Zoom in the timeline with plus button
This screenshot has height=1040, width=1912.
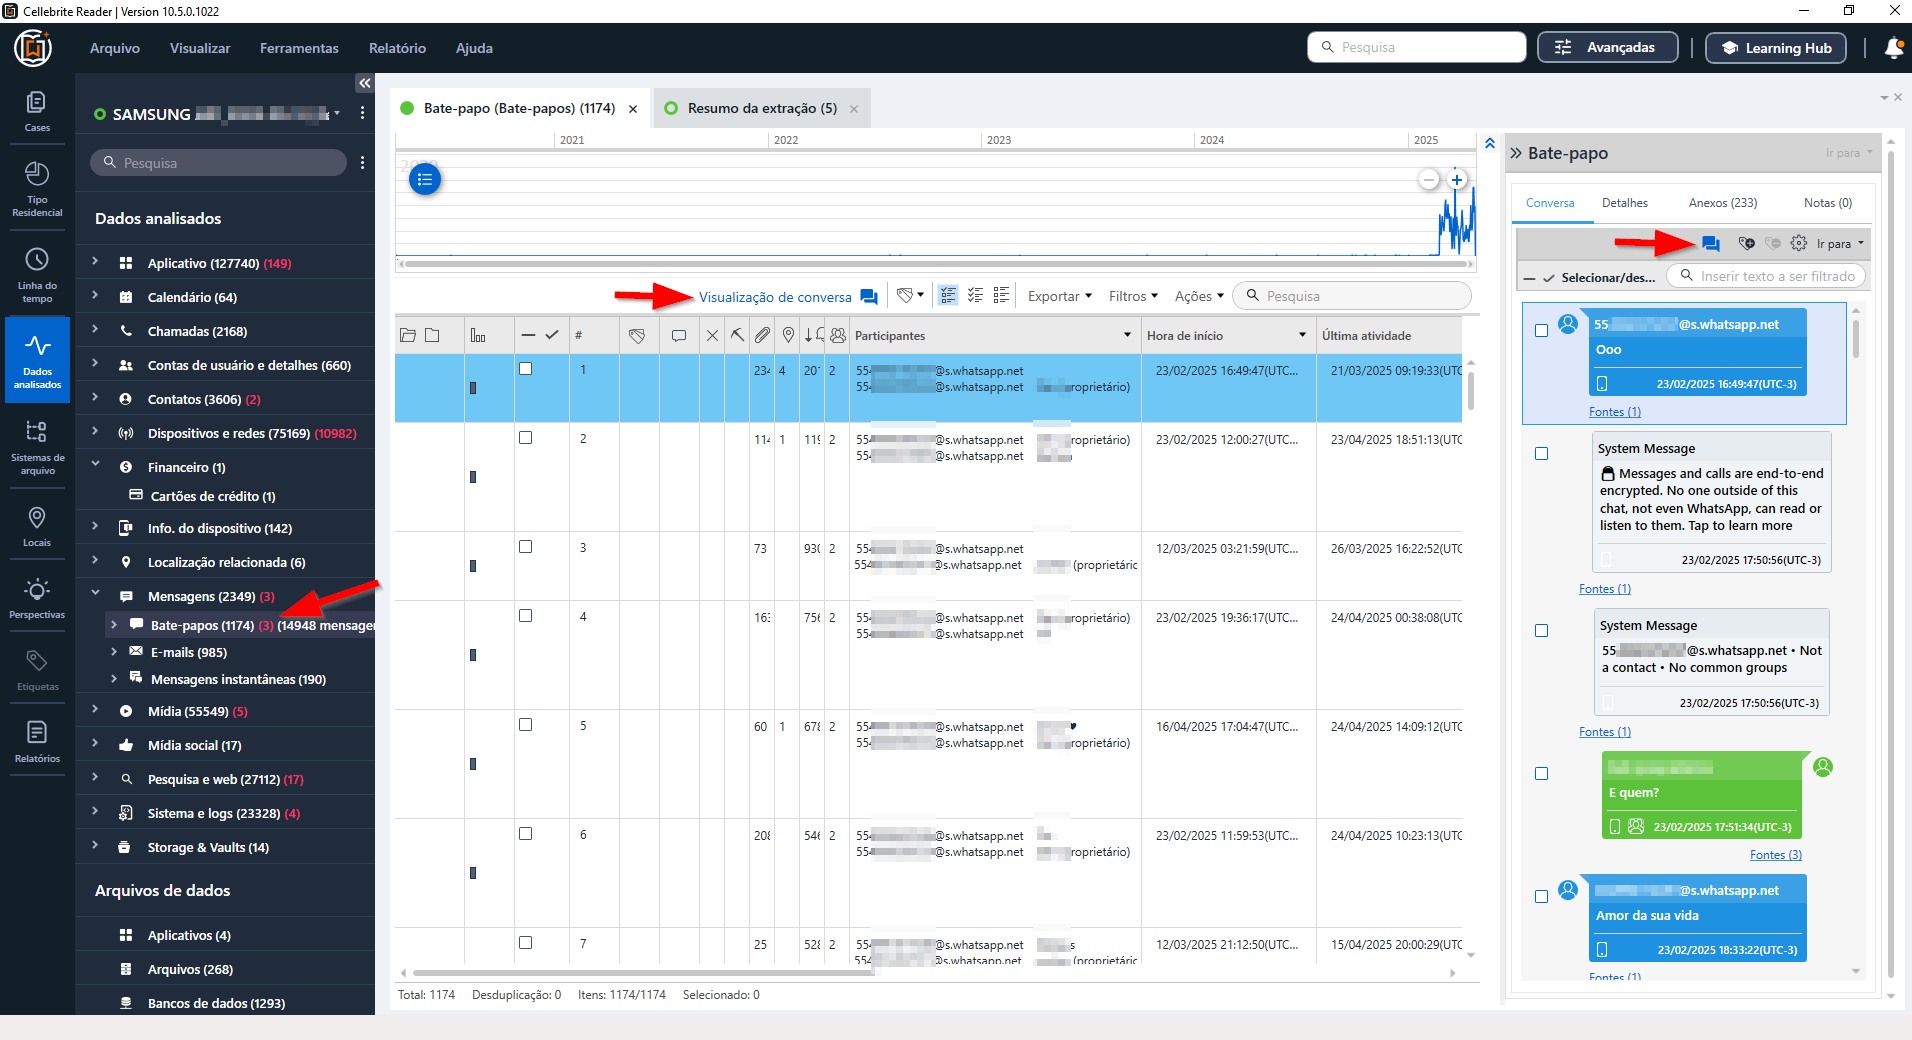click(x=1457, y=180)
